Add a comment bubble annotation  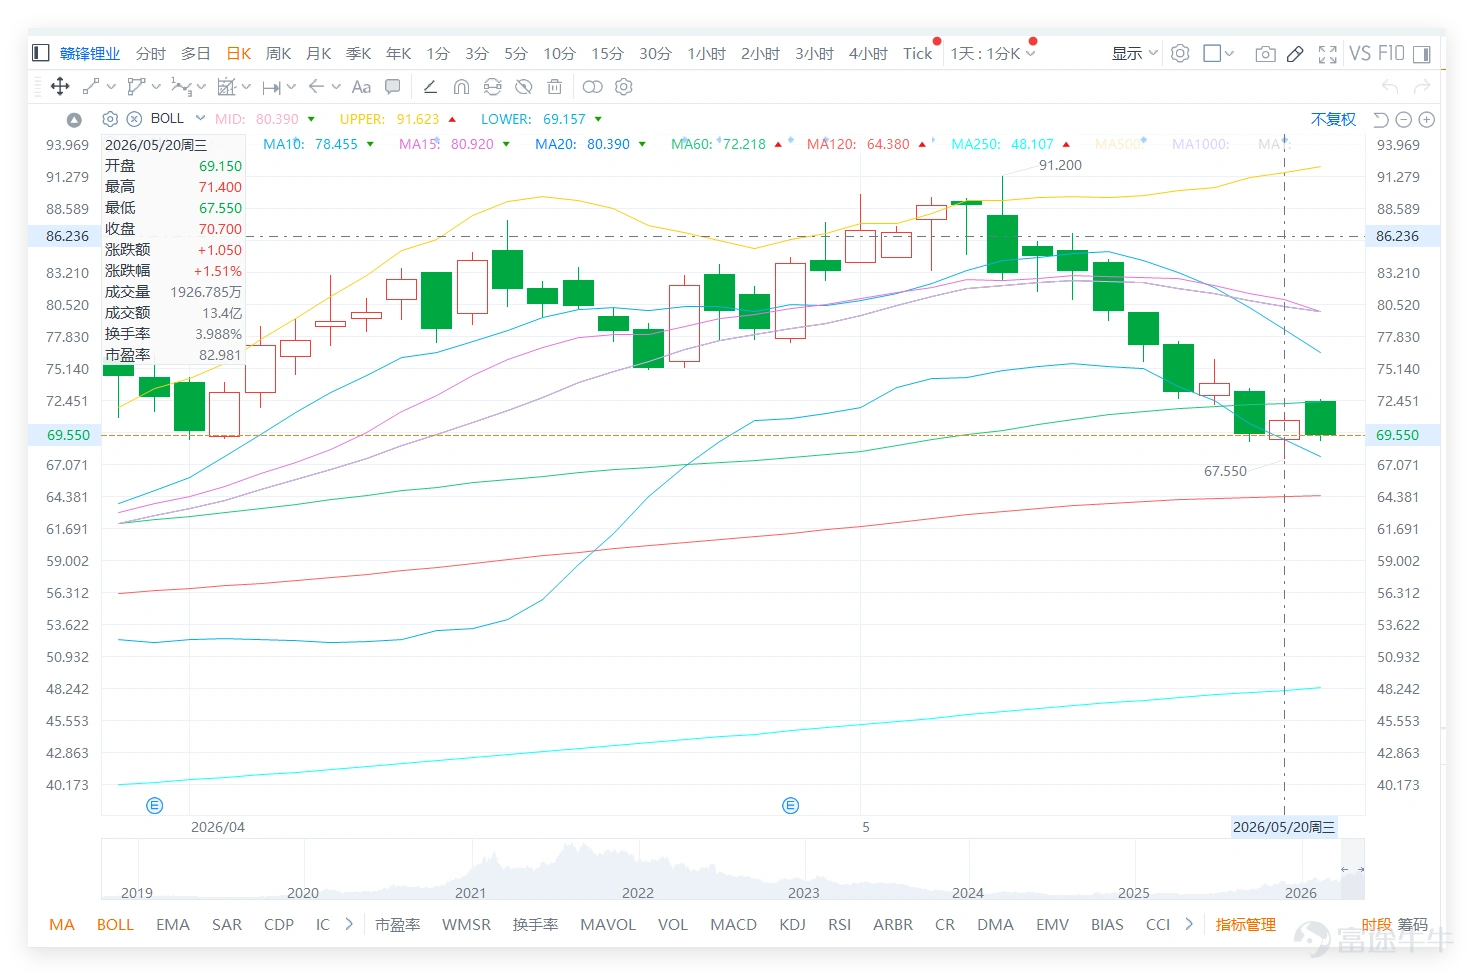393,87
